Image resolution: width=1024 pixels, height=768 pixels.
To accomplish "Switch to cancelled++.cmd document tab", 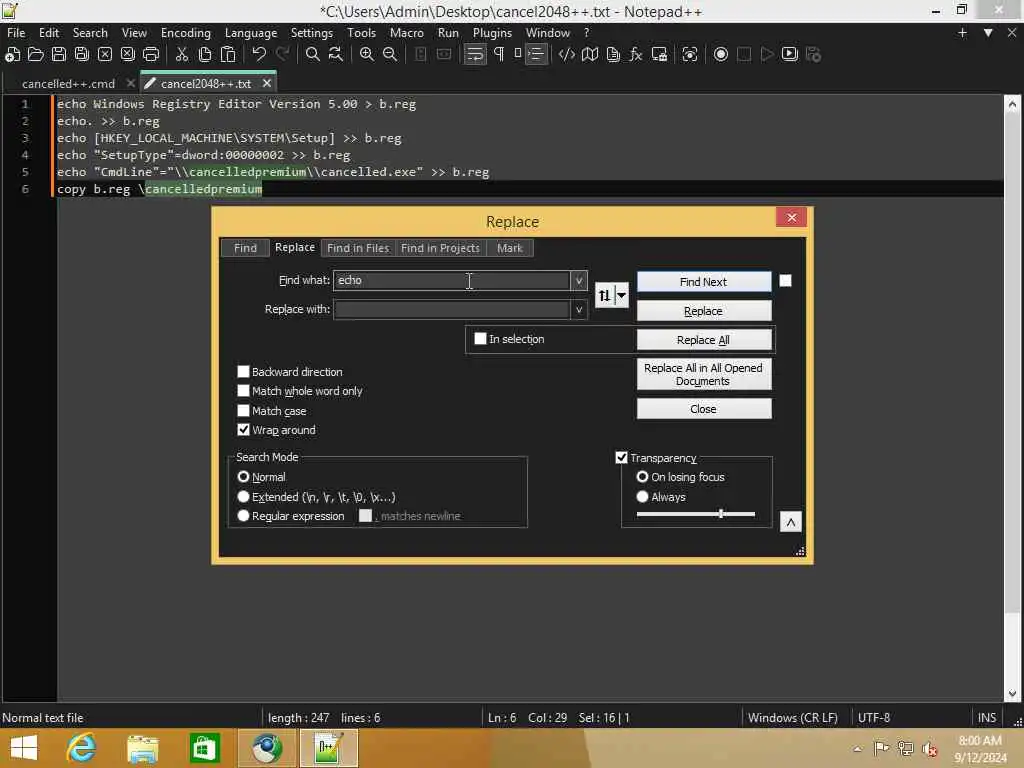I will click(69, 84).
